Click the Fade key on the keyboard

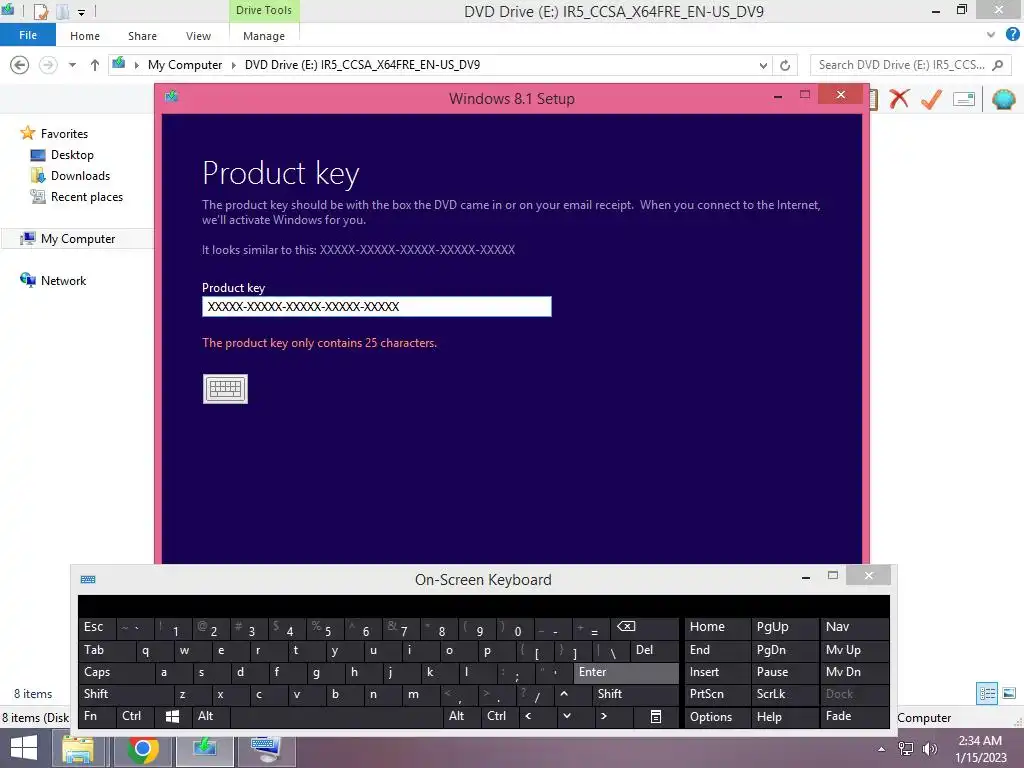coord(854,716)
